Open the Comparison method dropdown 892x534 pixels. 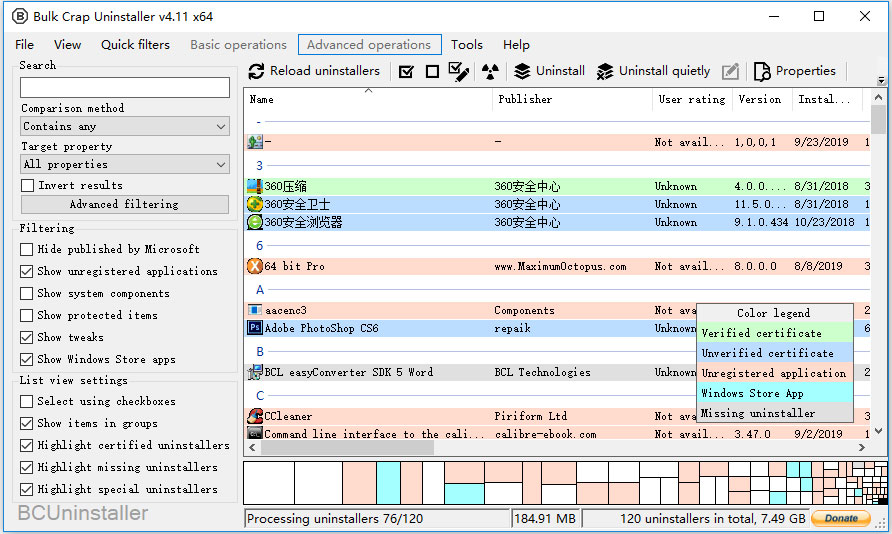coord(125,126)
